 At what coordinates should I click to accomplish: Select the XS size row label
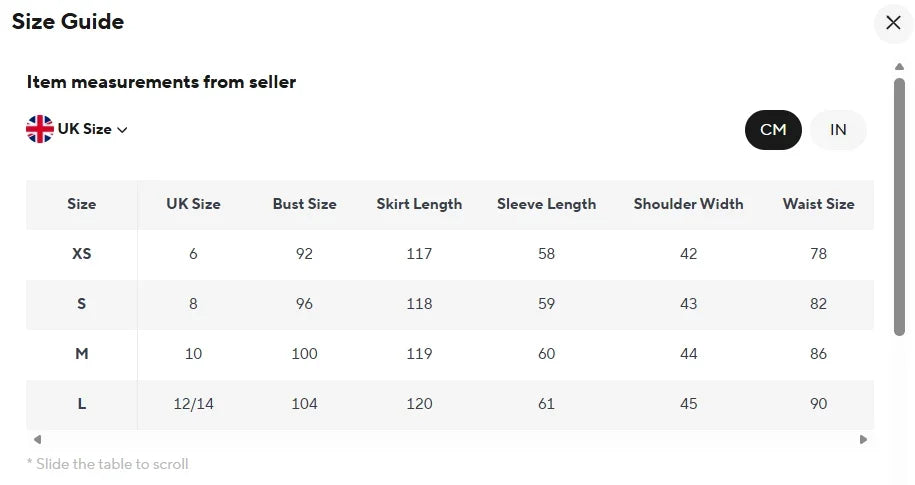(x=82, y=254)
